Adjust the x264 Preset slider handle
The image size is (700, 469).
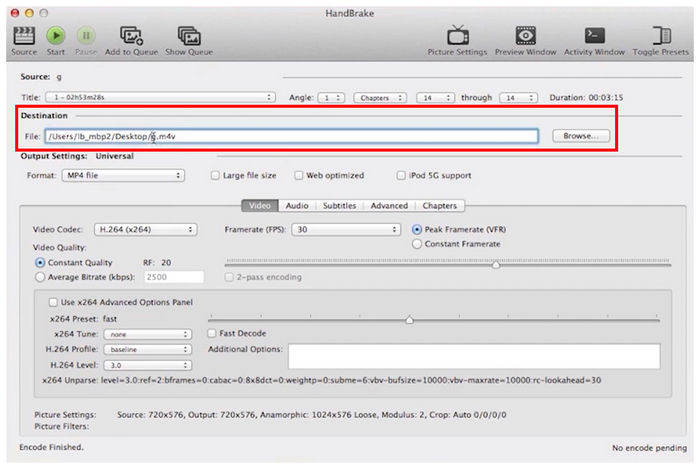point(409,320)
